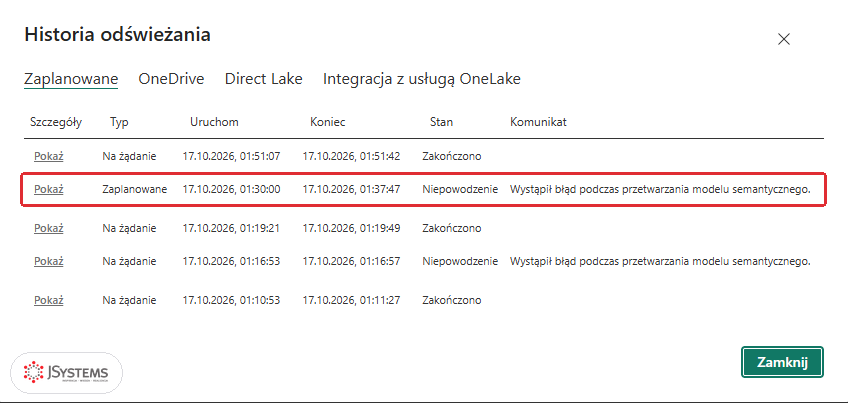Click Na żądanie type in 01:10:53 row
This screenshot has width=848, height=404.
tap(129, 300)
